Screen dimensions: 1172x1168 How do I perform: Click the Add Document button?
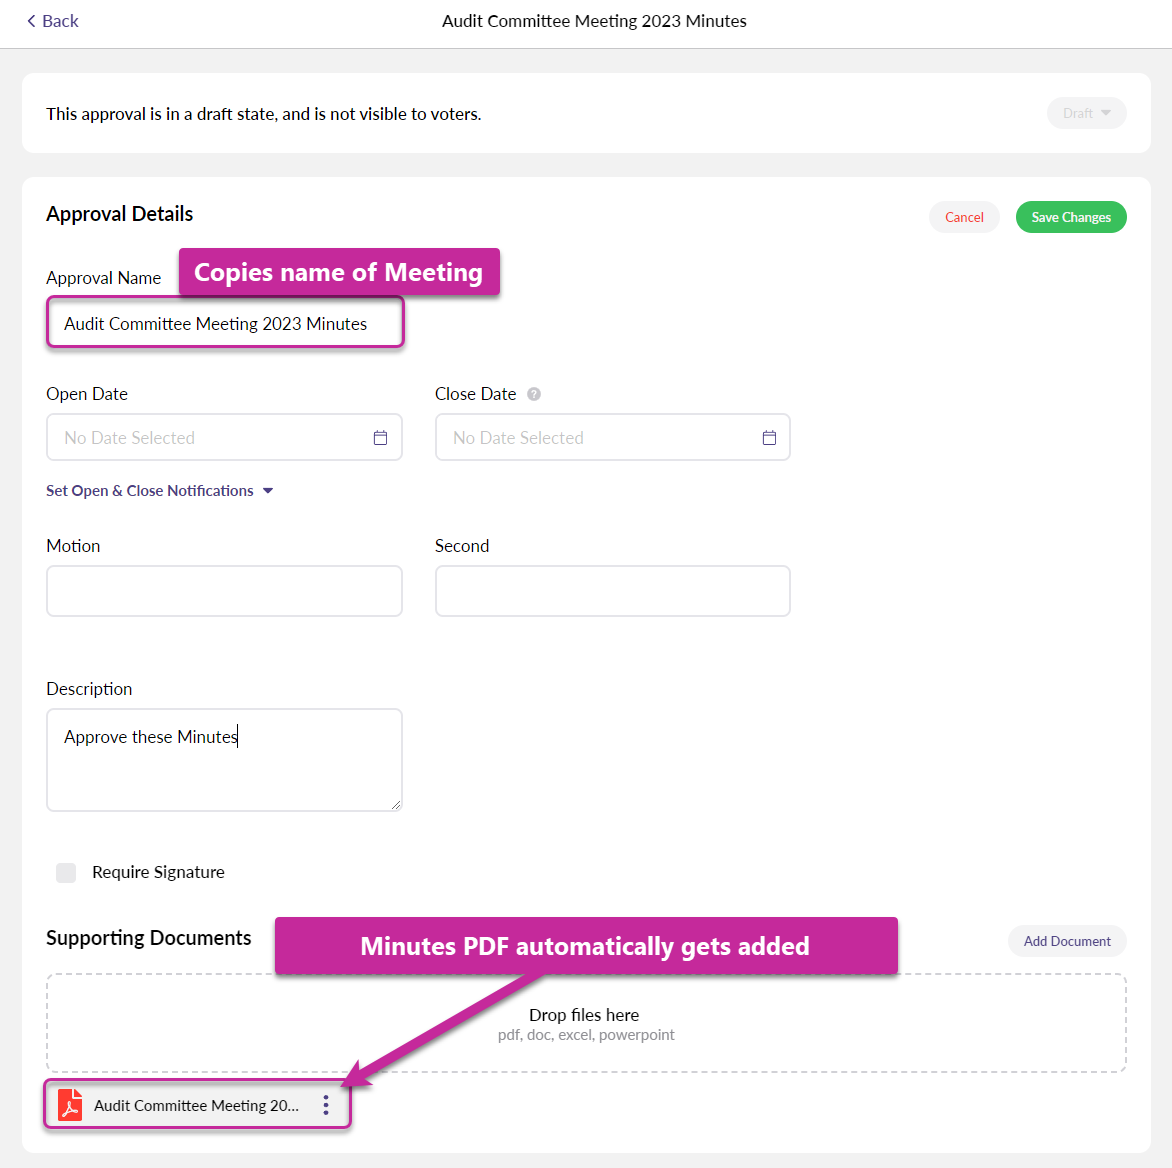click(x=1066, y=941)
